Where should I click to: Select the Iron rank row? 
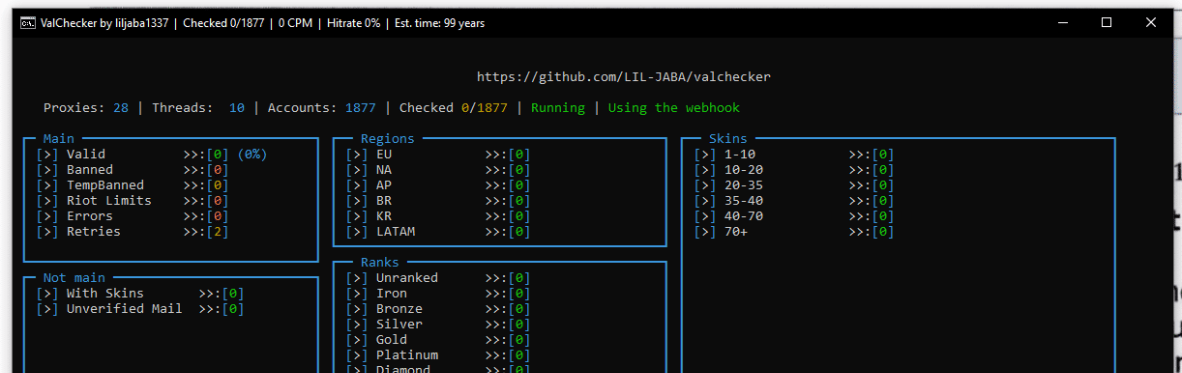438,293
